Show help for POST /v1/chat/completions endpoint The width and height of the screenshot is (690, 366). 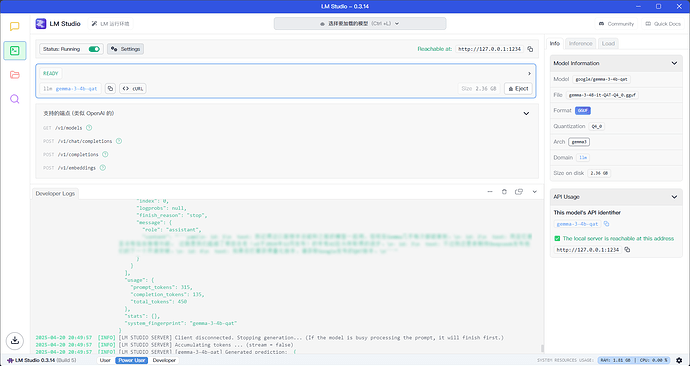[x=119, y=141]
